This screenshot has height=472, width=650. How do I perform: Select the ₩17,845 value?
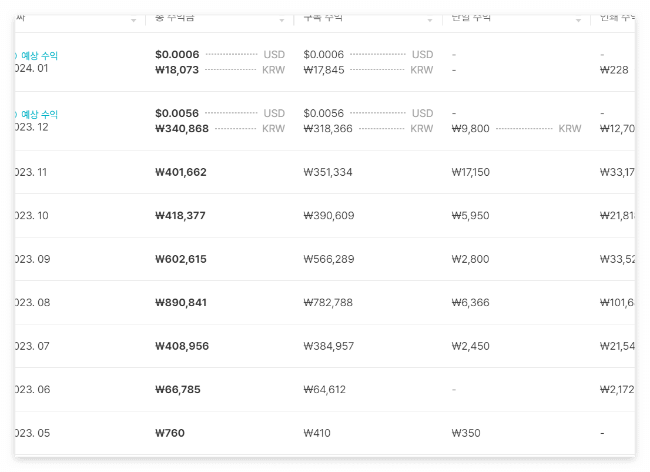324,70
